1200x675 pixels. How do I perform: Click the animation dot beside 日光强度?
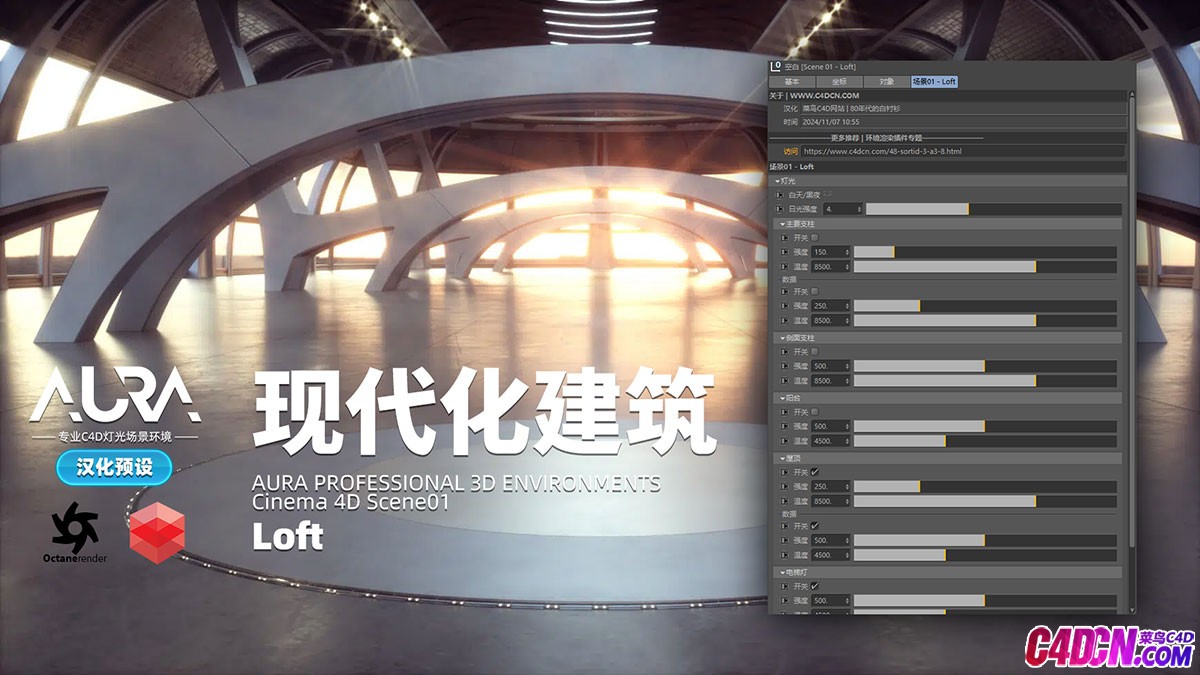click(x=782, y=209)
